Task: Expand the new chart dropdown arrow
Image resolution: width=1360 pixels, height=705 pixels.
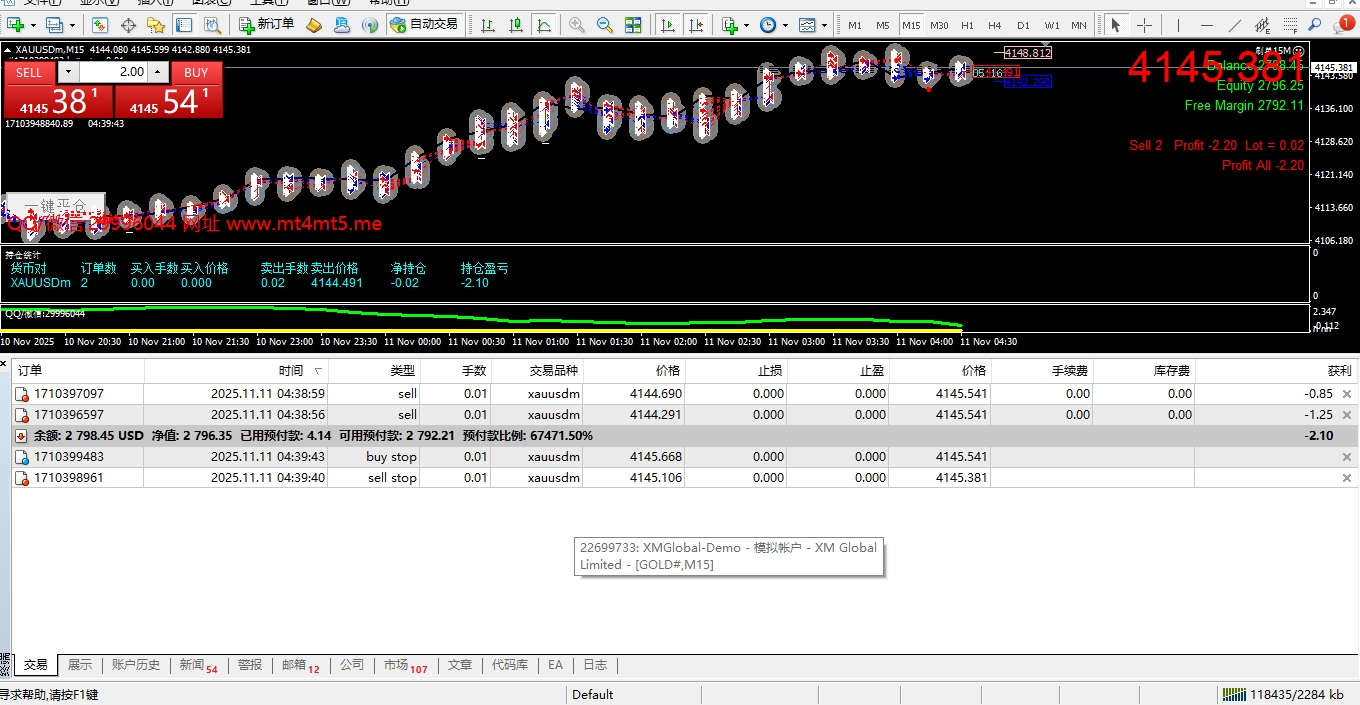Action: (33, 25)
